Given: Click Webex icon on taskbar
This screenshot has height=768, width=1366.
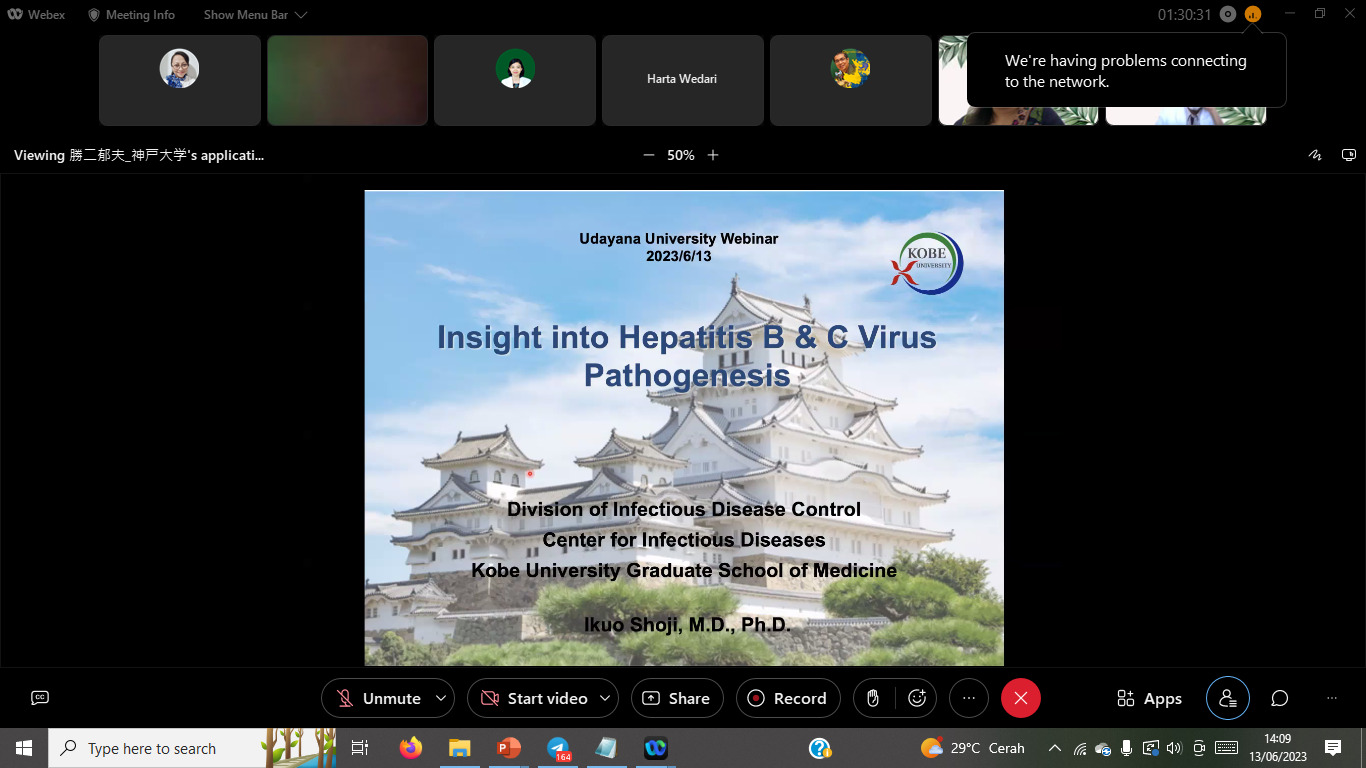Looking at the screenshot, I should [656, 748].
